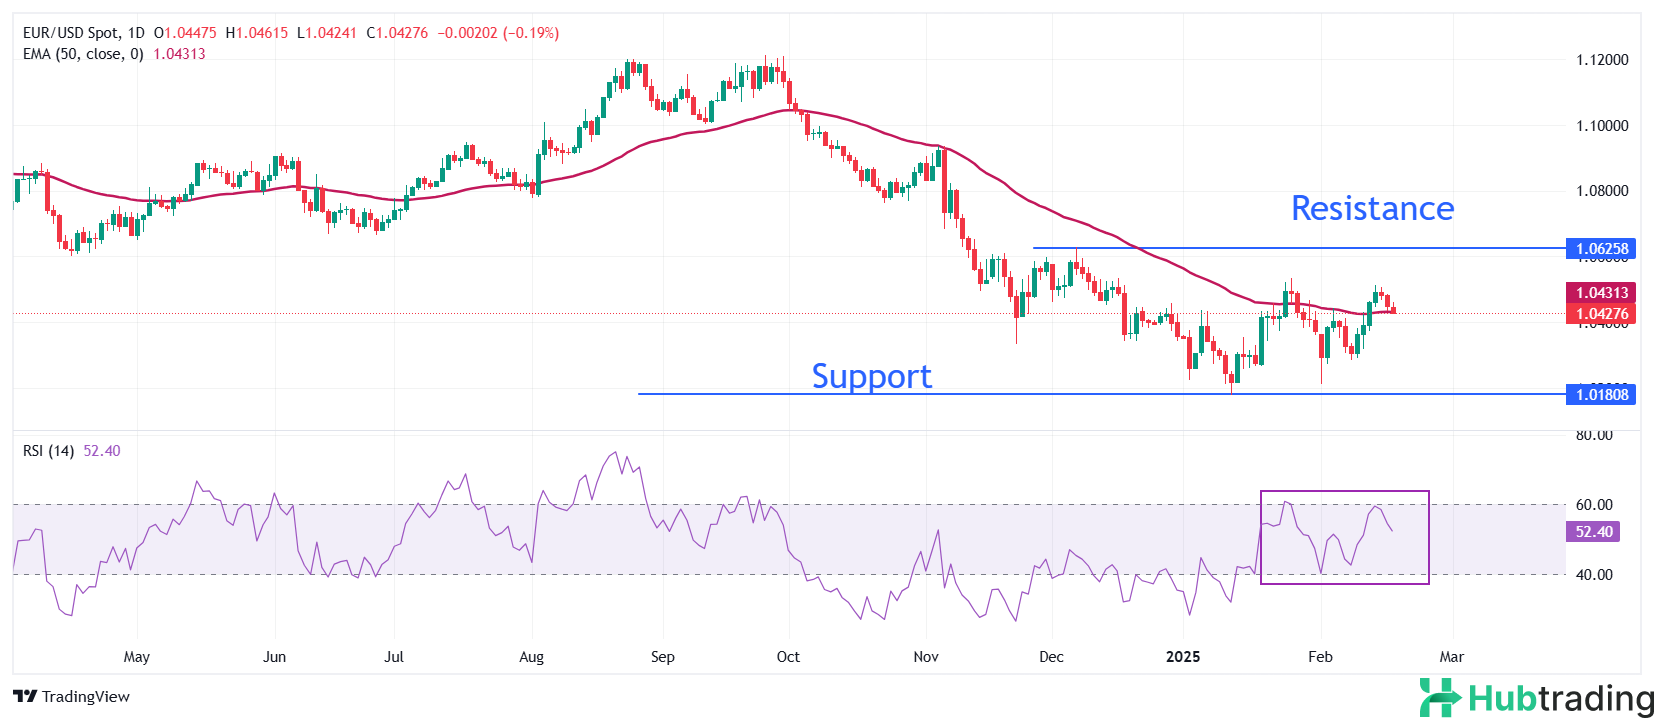
Task: Click the 60.00 level on the RSI scale
Action: tap(1594, 505)
